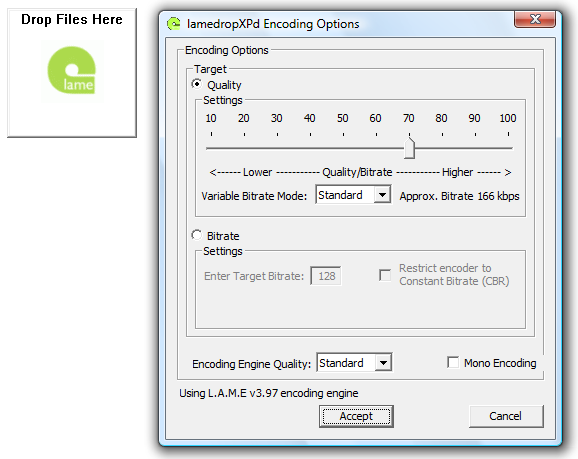The image size is (578, 459).
Task: Click the Enter Target Bitrate field
Action: pyautogui.click(x=326, y=276)
